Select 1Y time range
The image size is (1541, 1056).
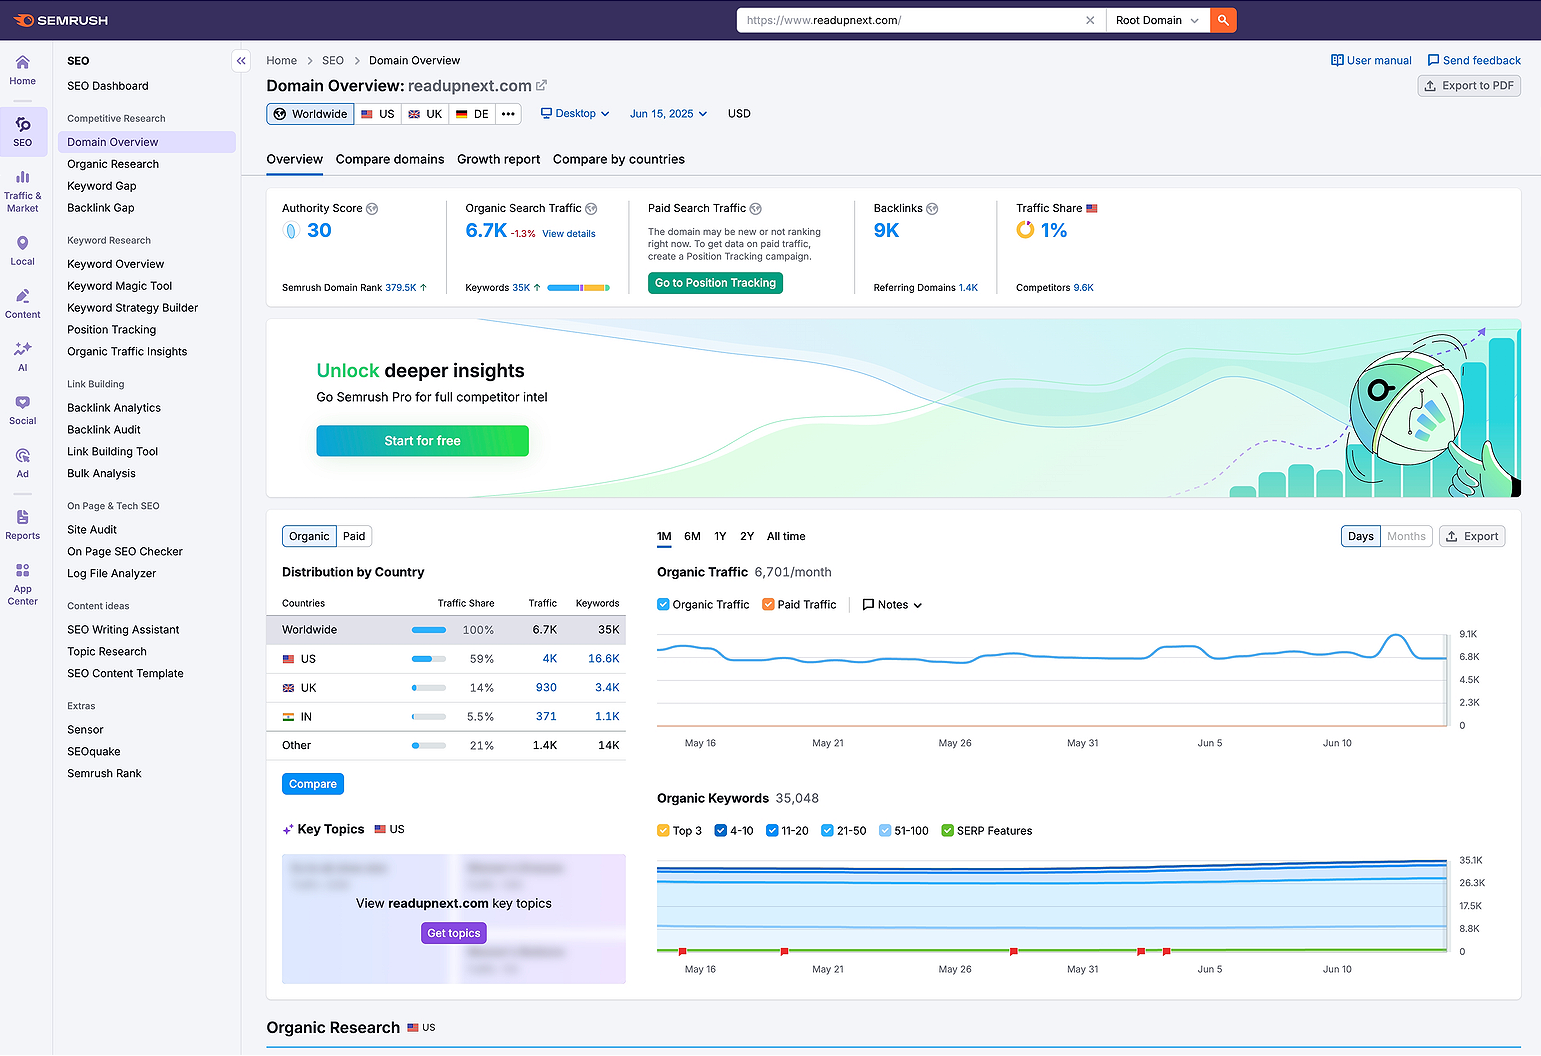tap(720, 537)
